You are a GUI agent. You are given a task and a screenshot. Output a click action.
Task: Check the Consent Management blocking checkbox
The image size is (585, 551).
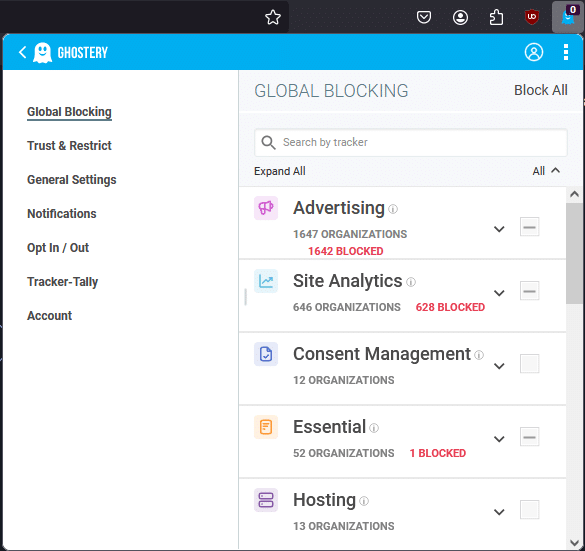click(x=530, y=364)
